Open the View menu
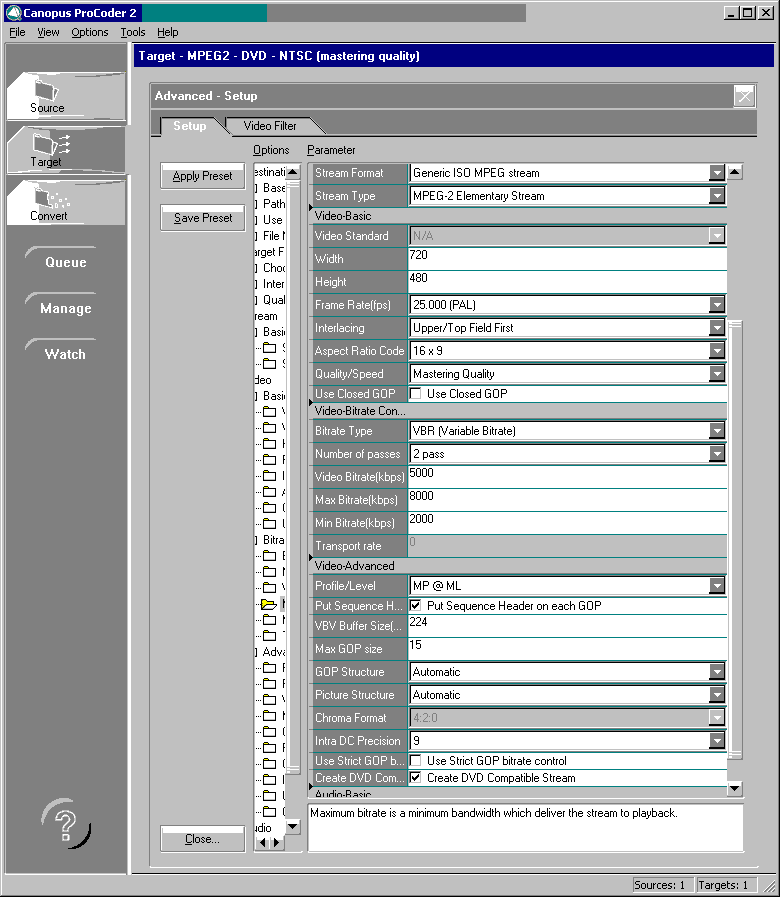 click(x=48, y=32)
